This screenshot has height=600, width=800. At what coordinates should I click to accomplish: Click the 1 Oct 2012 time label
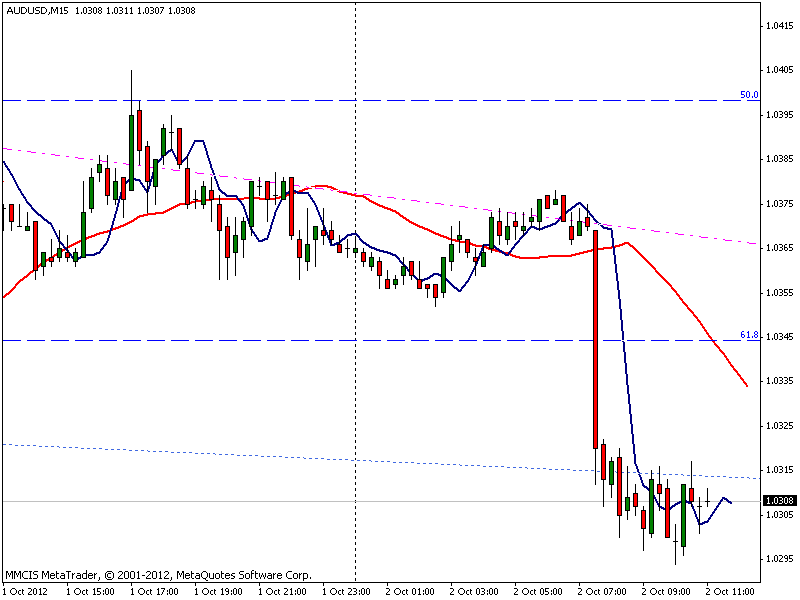point(26,592)
